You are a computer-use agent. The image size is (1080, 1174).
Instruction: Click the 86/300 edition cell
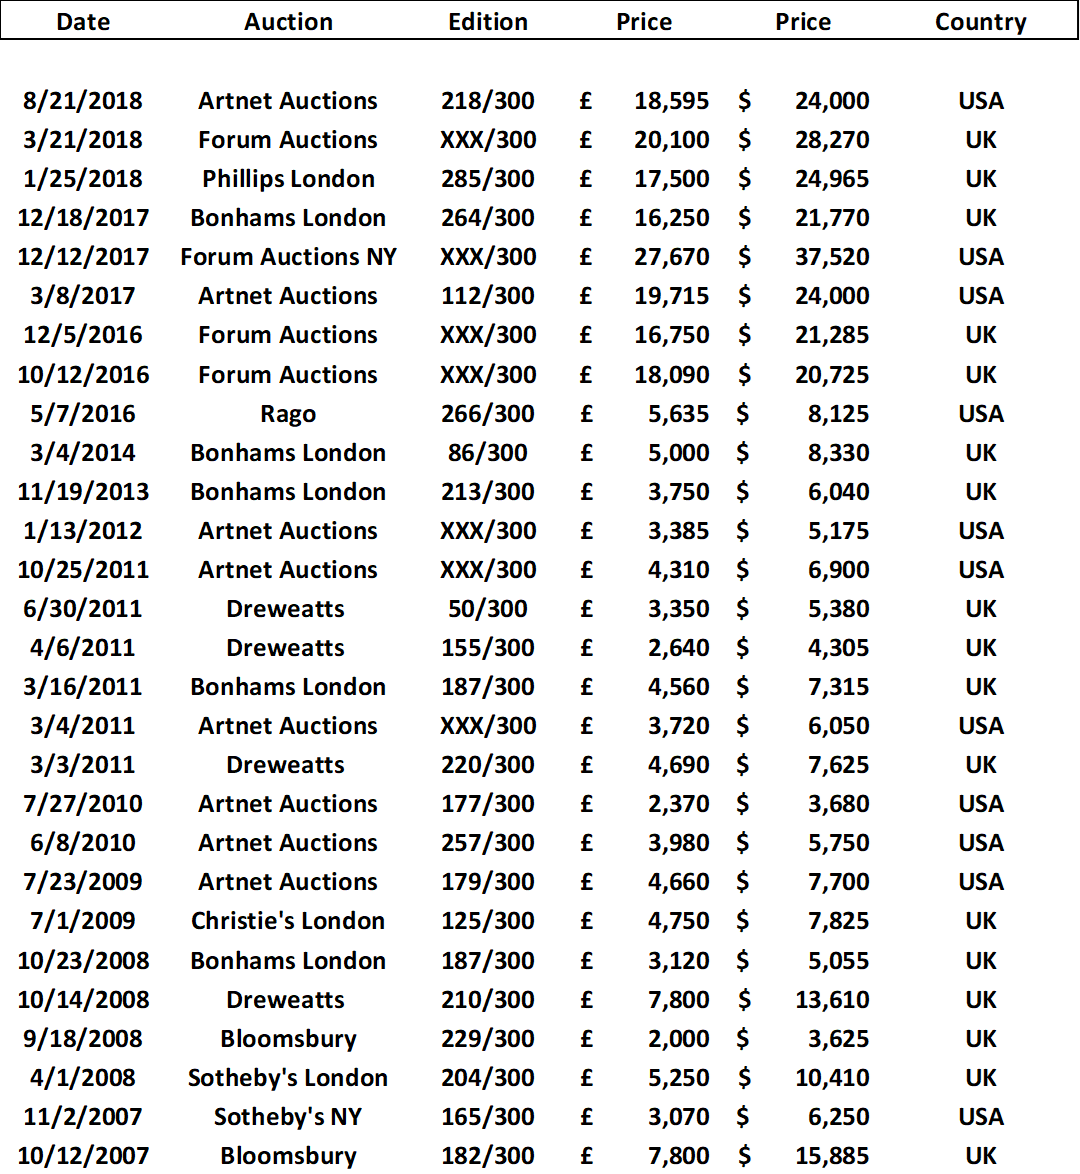[488, 452]
